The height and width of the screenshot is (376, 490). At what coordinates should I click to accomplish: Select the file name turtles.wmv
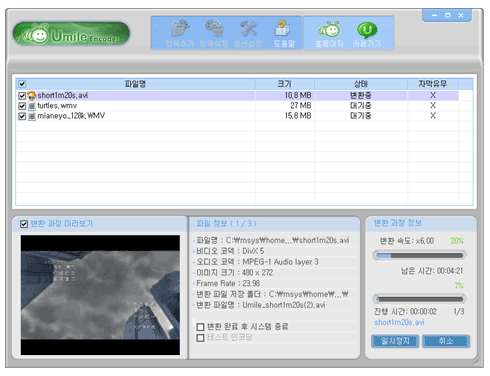(x=57, y=106)
